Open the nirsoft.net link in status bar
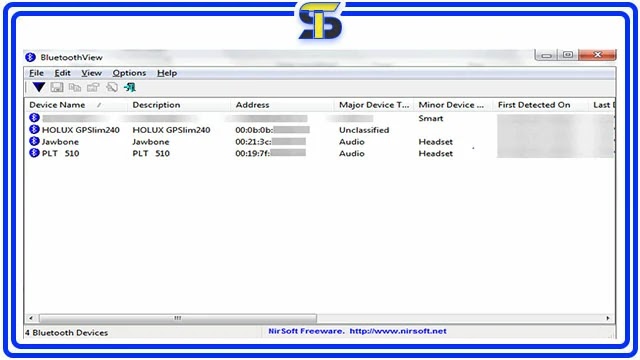The image size is (640, 360). pyautogui.click(x=398, y=331)
